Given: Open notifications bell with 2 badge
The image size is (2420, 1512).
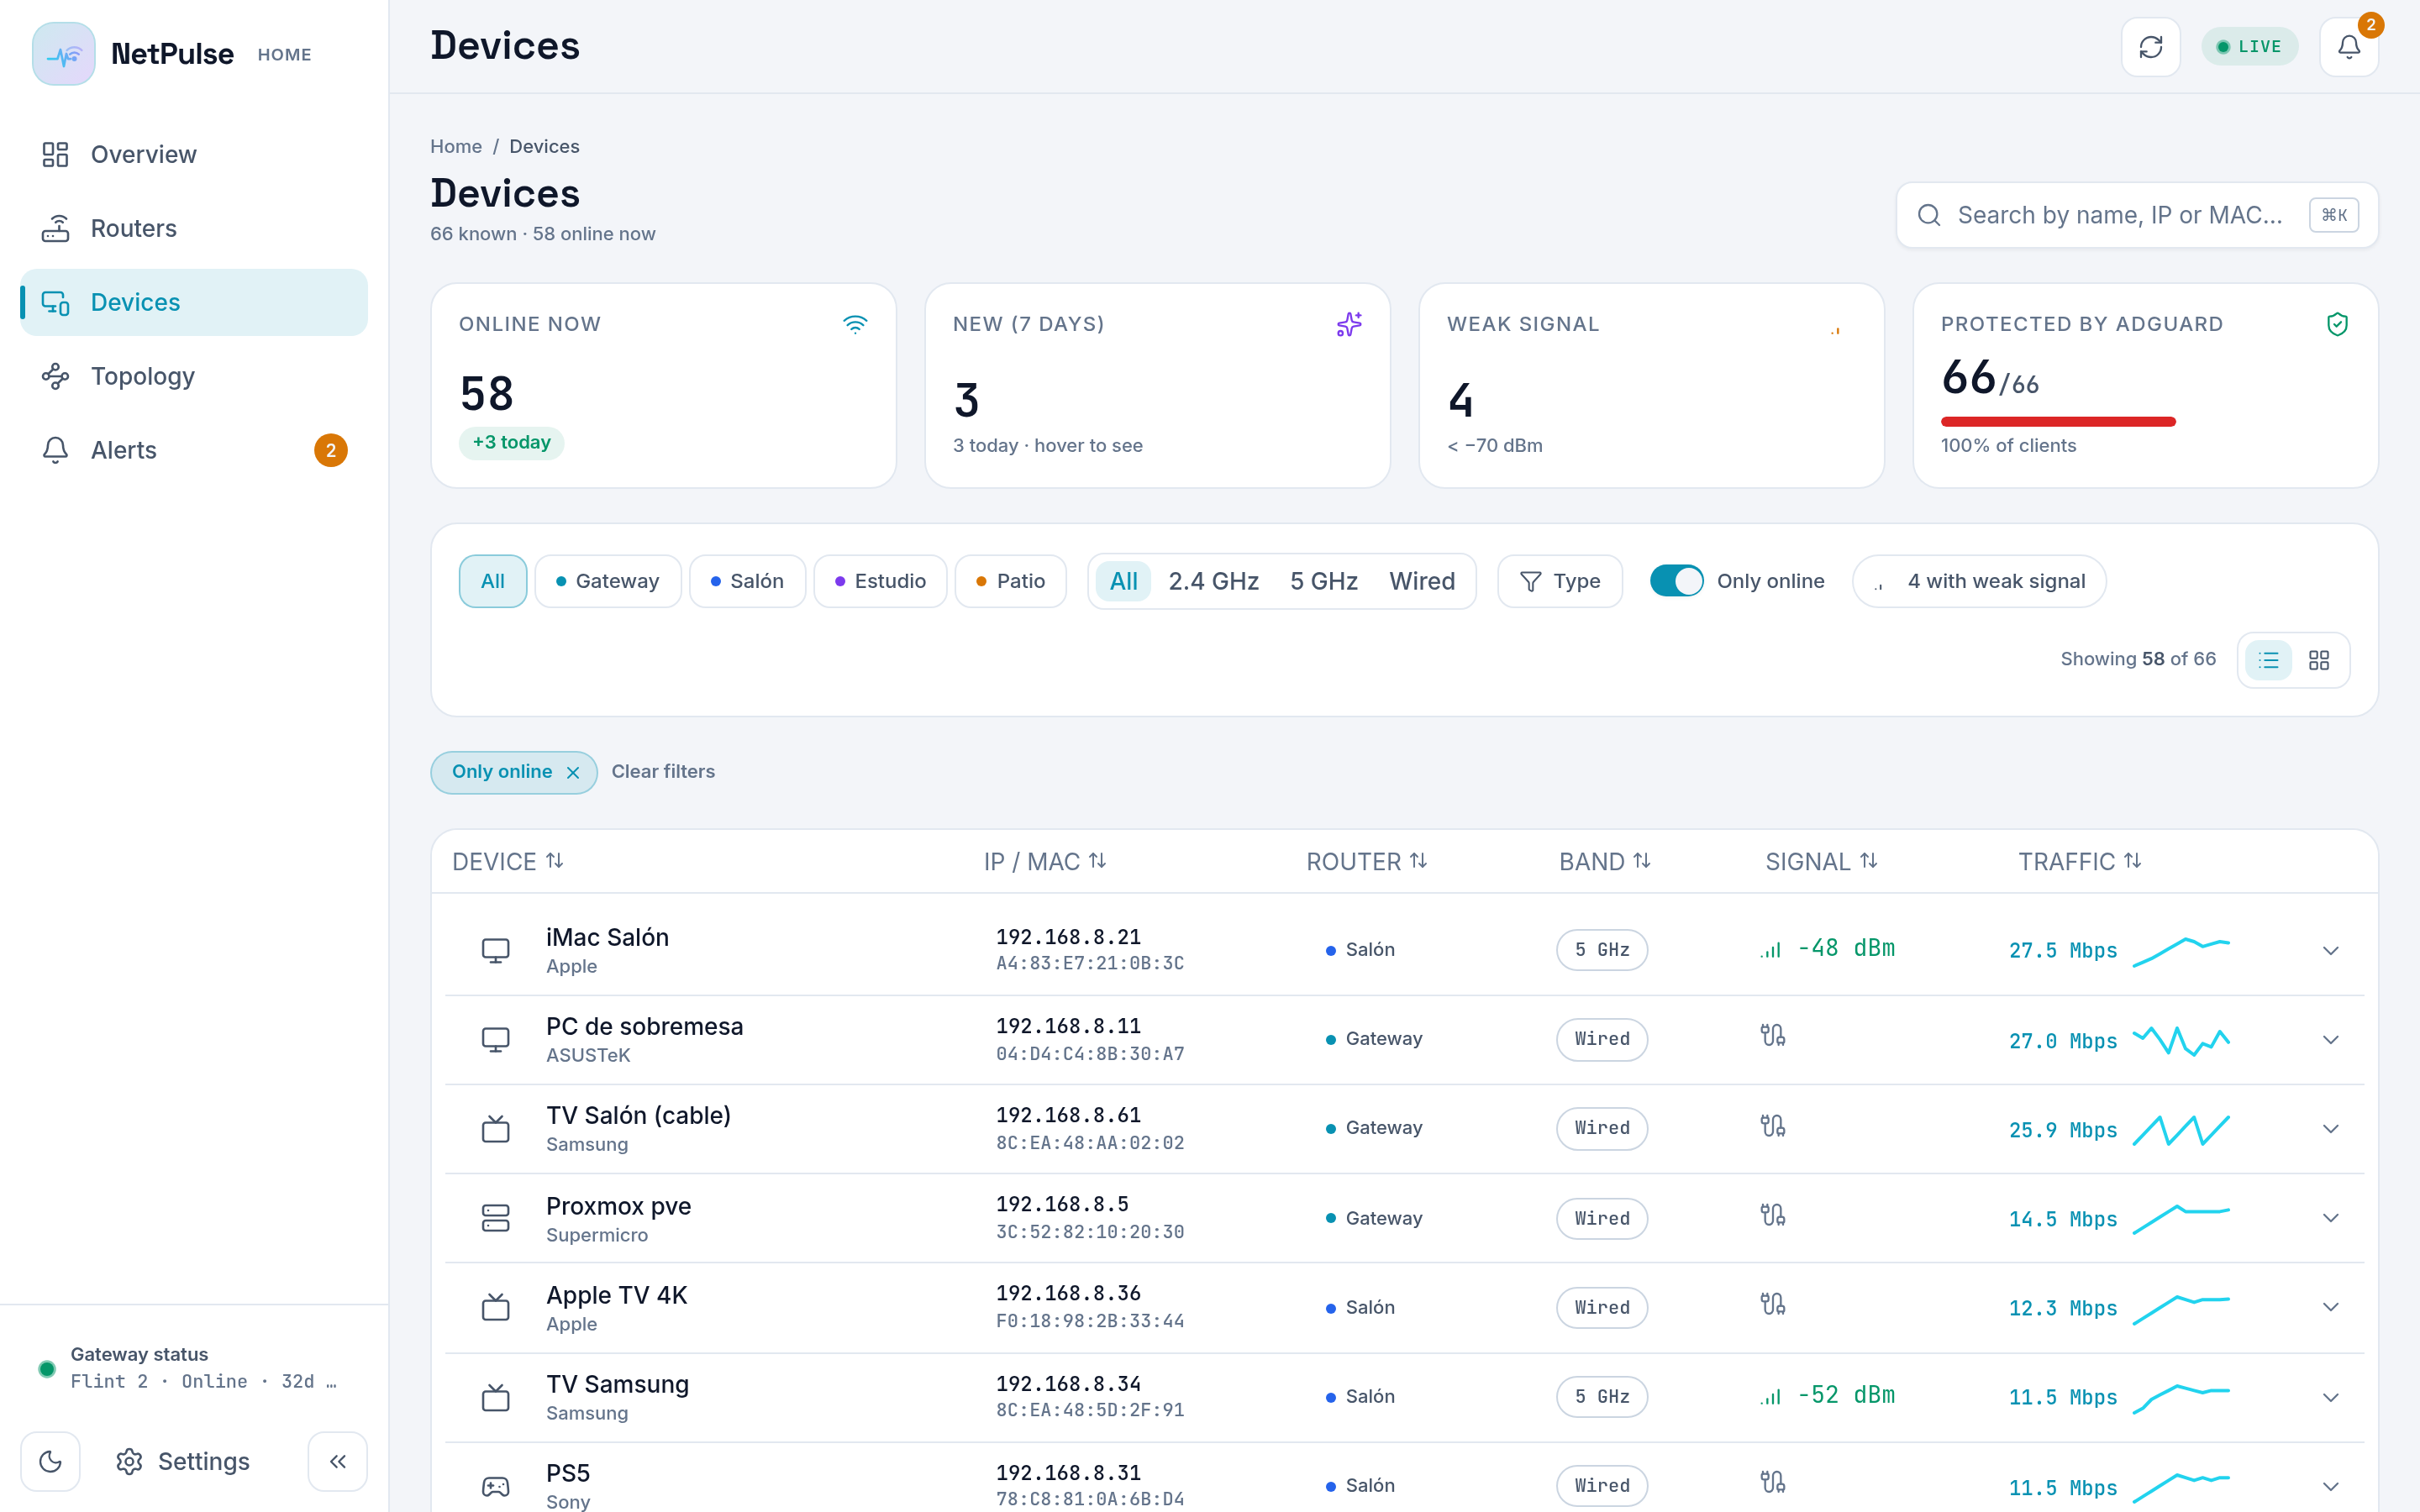Looking at the screenshot, I should point(2348,47).
